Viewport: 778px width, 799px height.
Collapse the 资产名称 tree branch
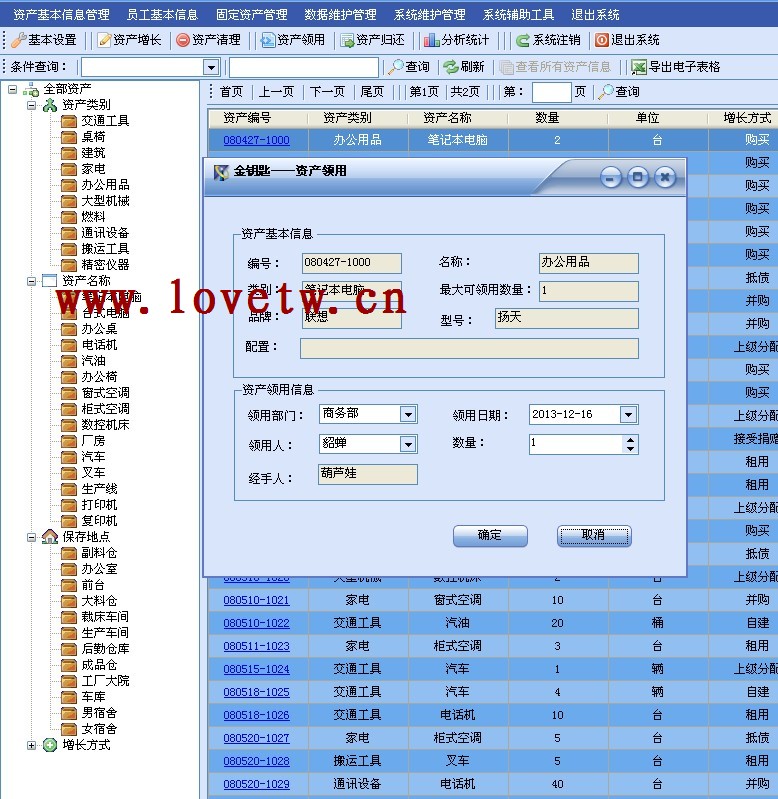[32, 281]
